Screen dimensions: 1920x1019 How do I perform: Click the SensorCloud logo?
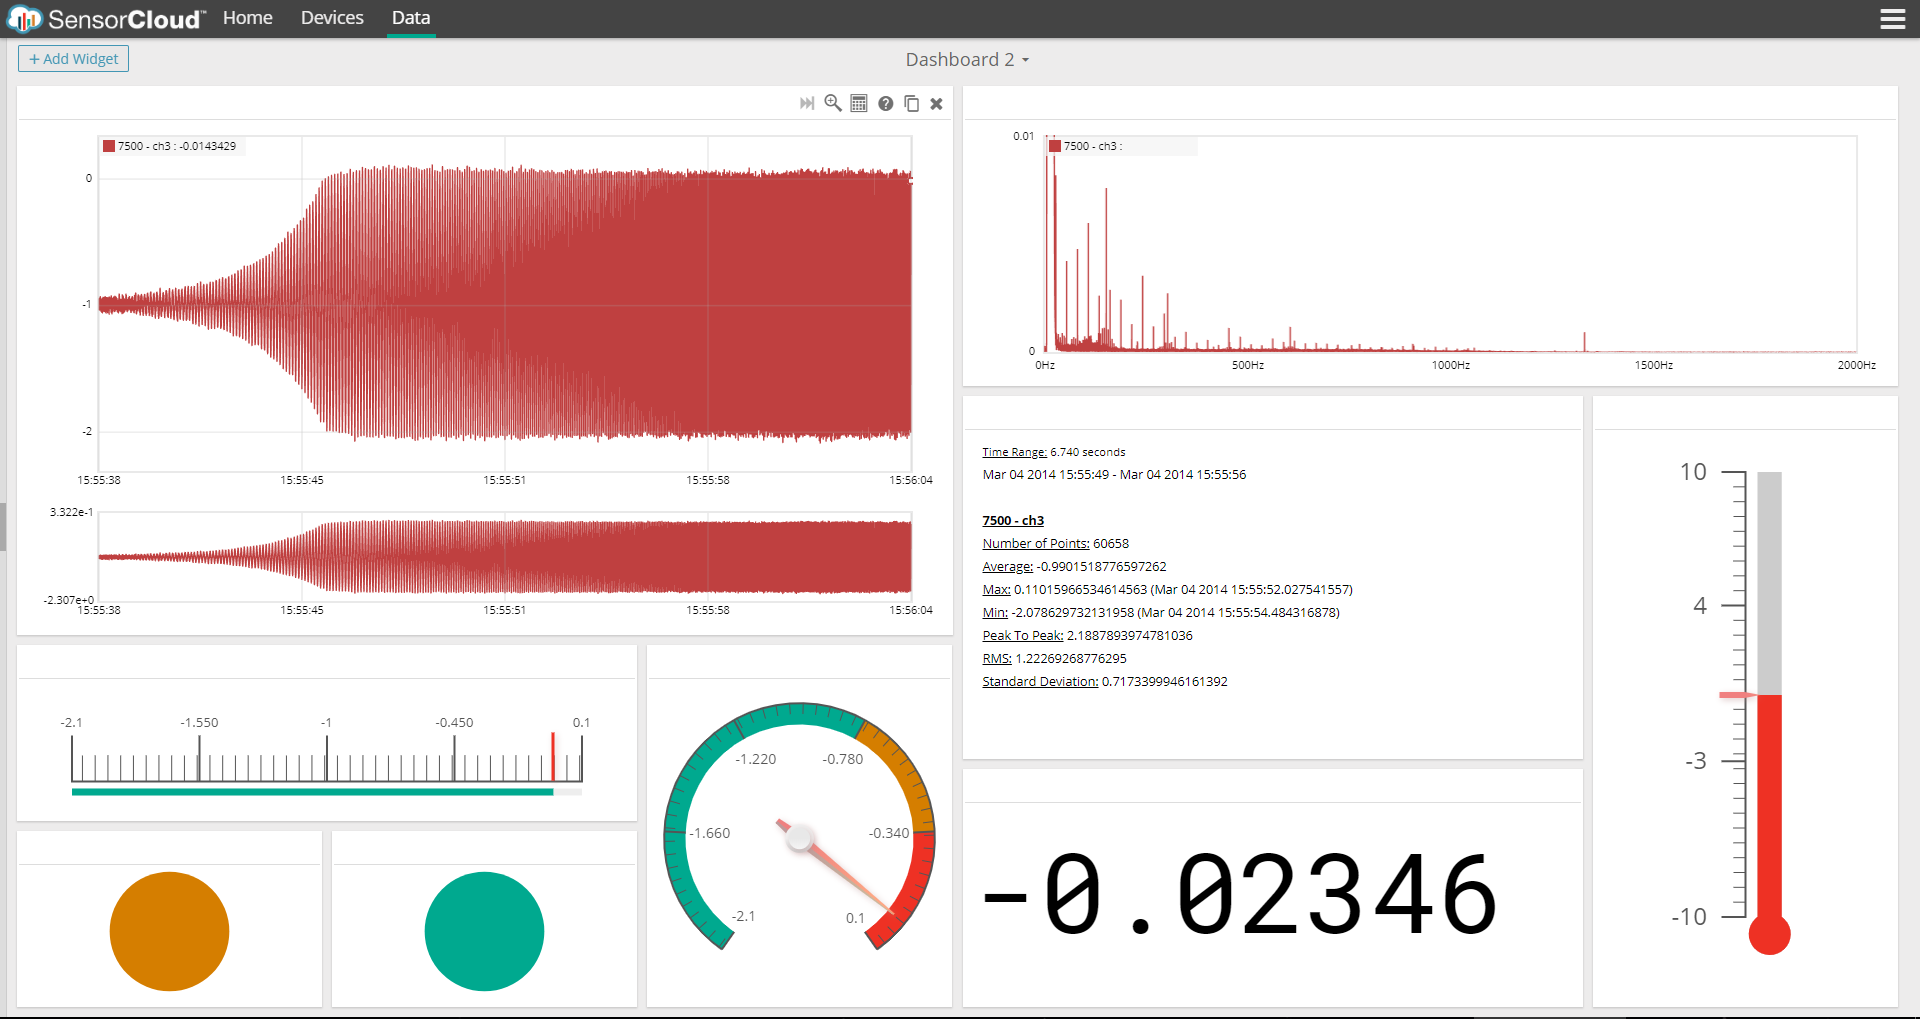click(105, 19)
